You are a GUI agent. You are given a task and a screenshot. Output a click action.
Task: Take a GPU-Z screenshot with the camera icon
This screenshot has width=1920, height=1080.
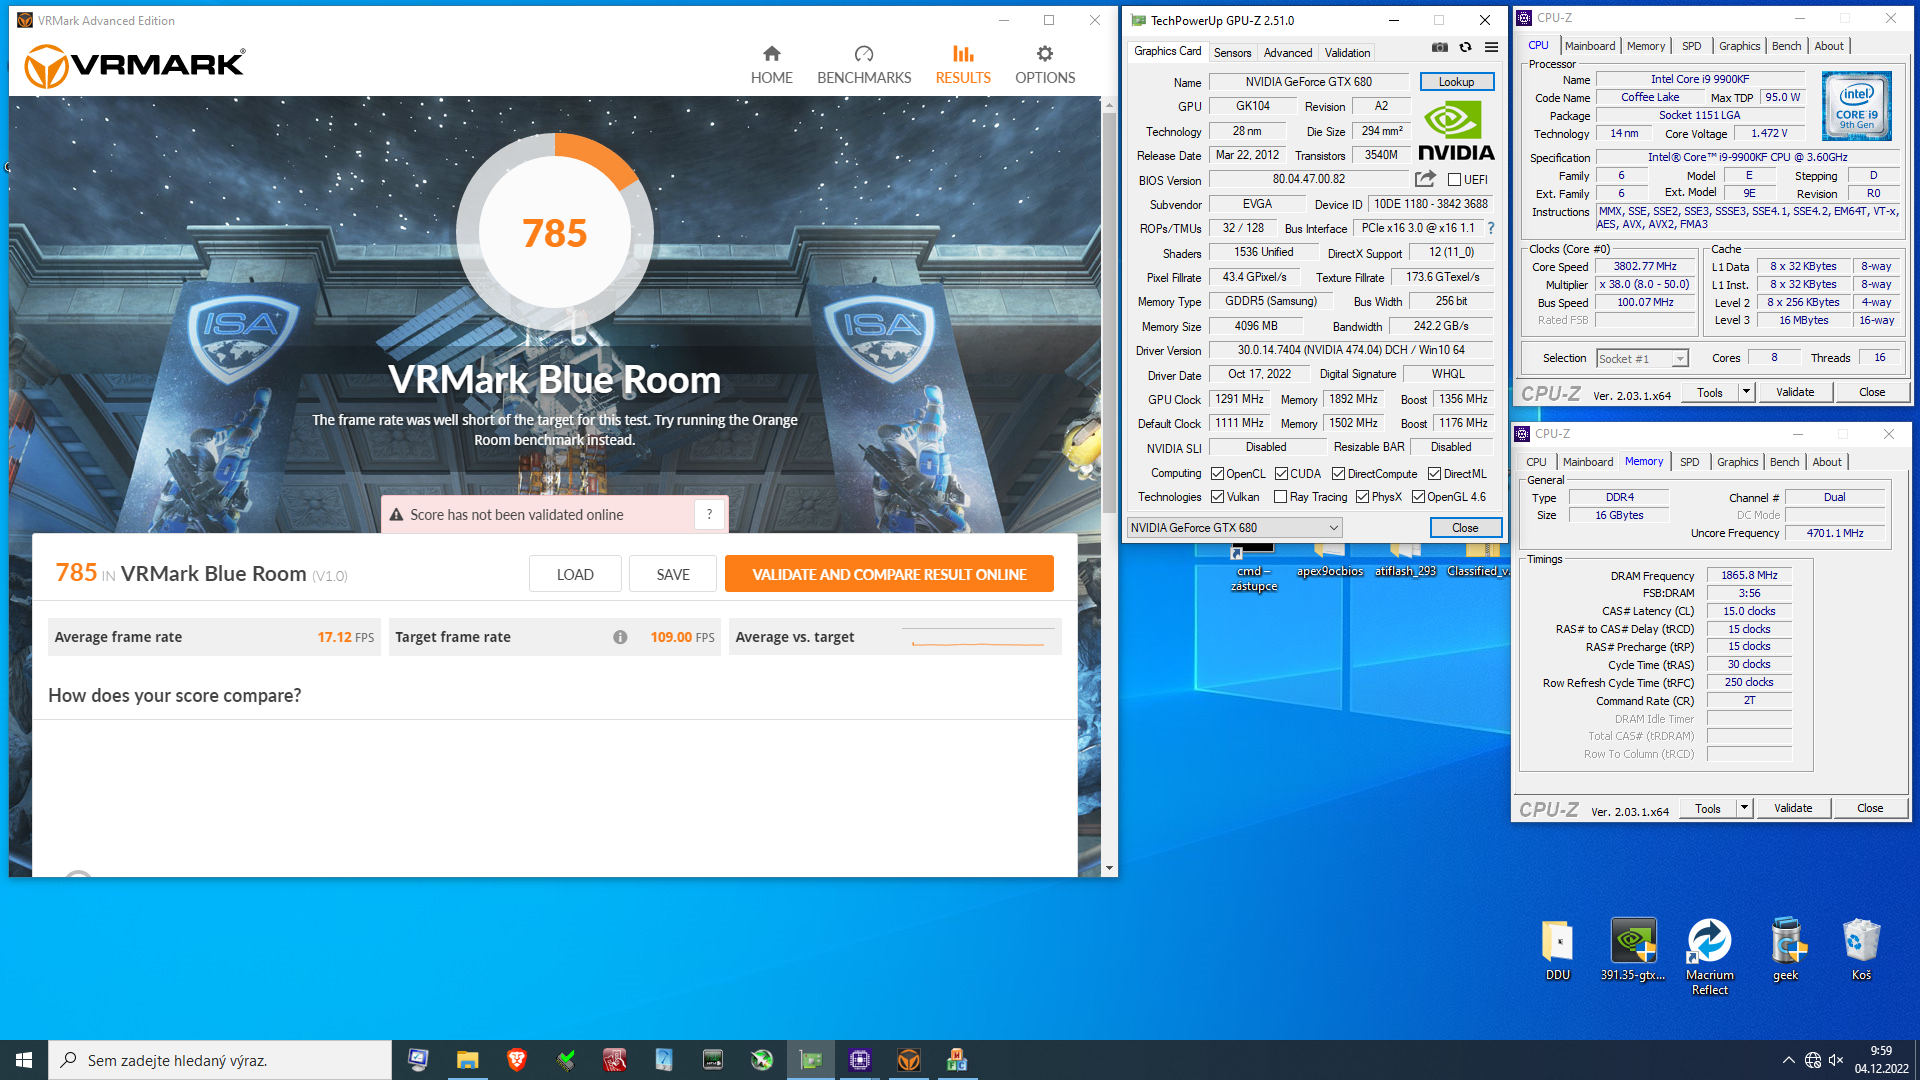(1439, 48)
